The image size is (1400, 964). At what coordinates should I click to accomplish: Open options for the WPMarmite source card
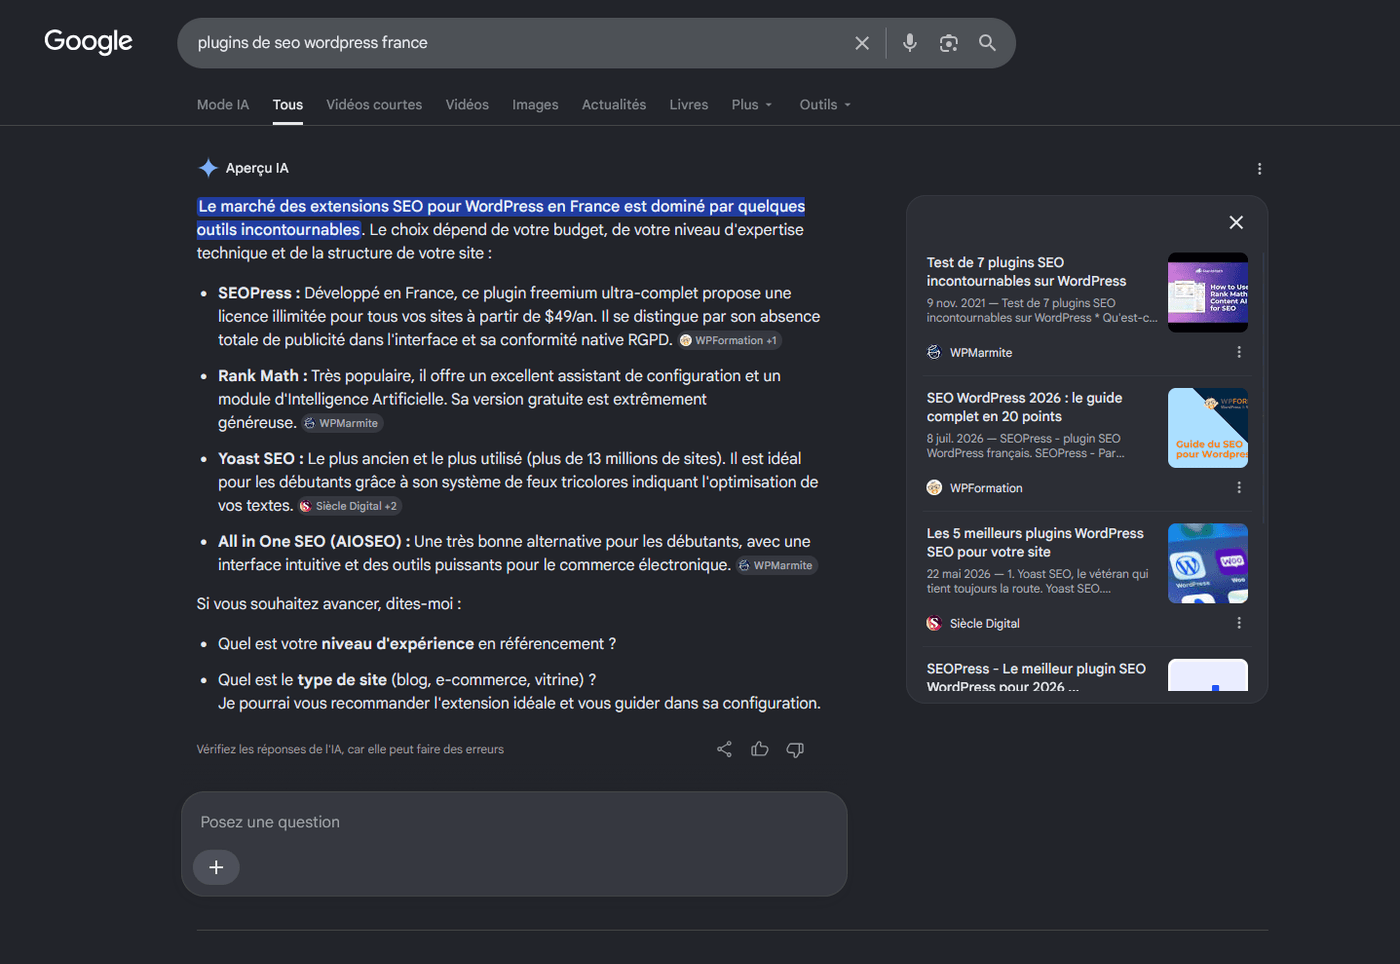(1239, 352)
